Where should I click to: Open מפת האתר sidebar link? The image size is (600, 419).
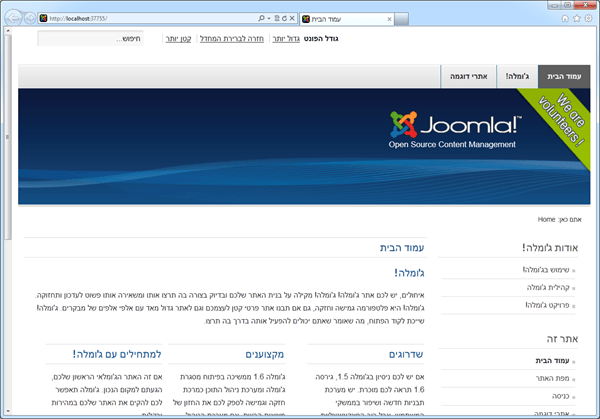pyautogui.click(x=553, y=378)
